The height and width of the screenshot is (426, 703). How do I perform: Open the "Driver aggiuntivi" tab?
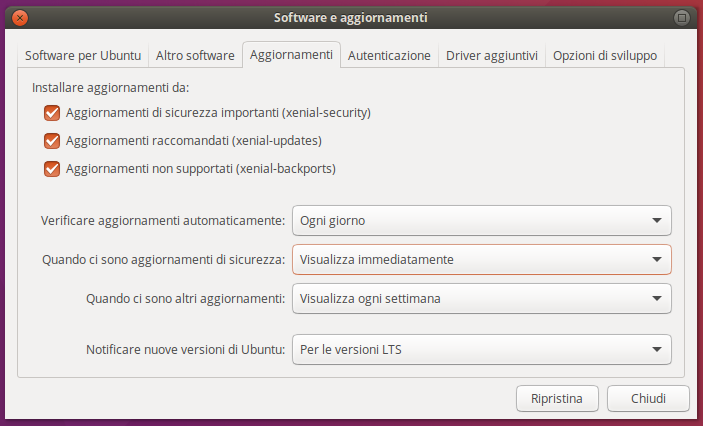492,56
